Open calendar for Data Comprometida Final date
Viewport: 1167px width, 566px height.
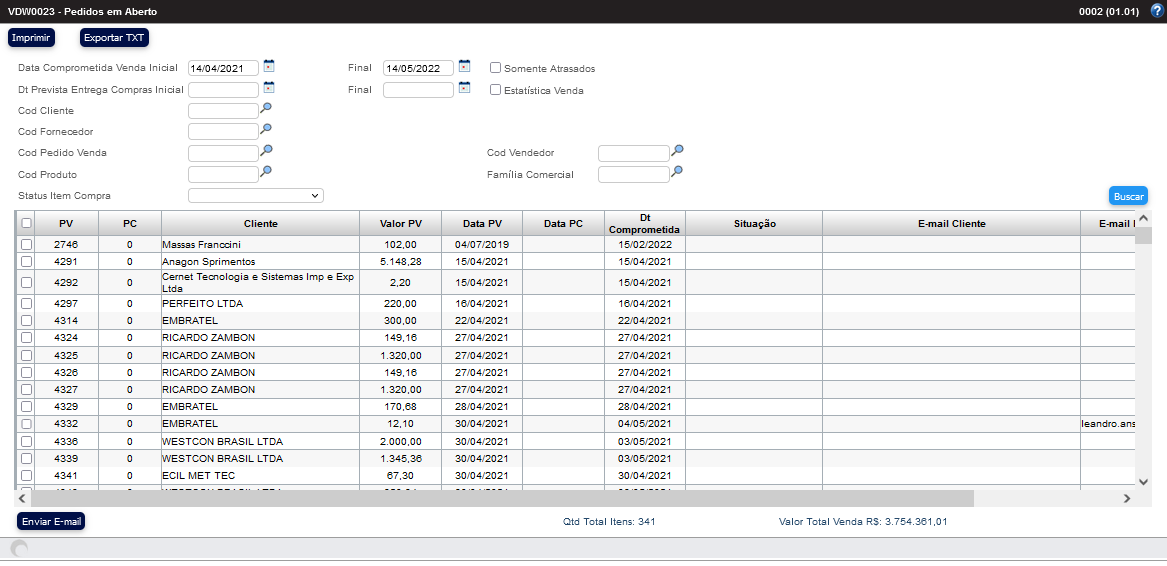pos(464,67)
